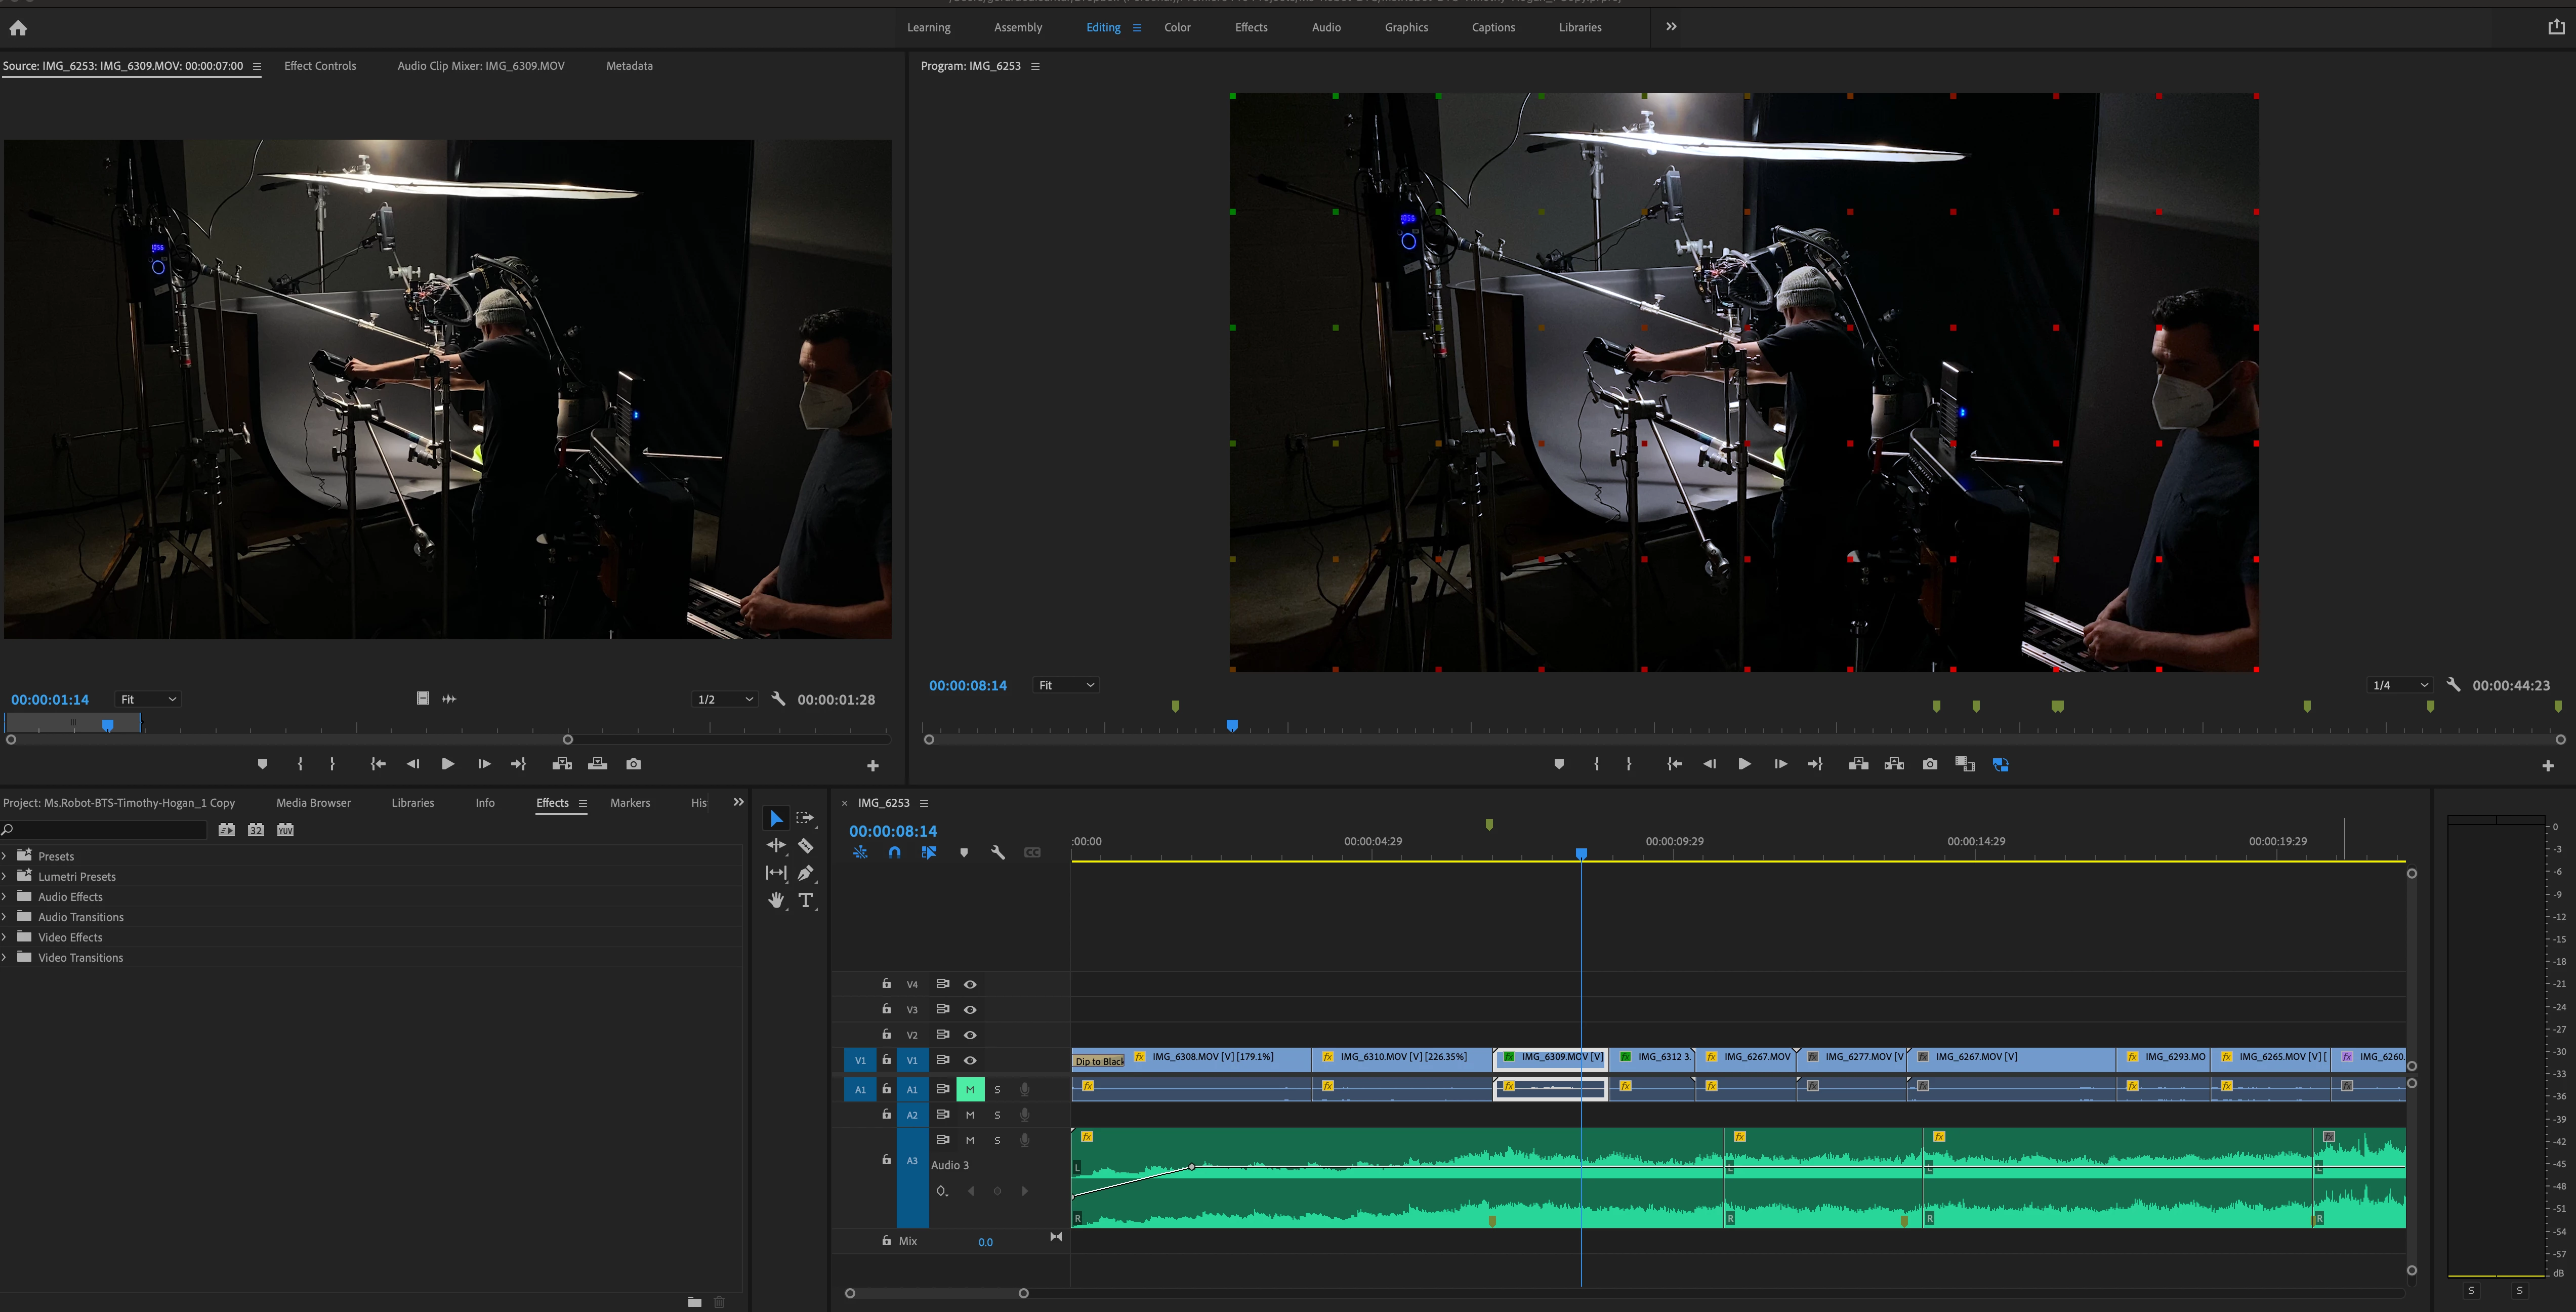Toggle timeline Snap magnet
This screenshot has height=1312, width=2576.
coord(894,853)
